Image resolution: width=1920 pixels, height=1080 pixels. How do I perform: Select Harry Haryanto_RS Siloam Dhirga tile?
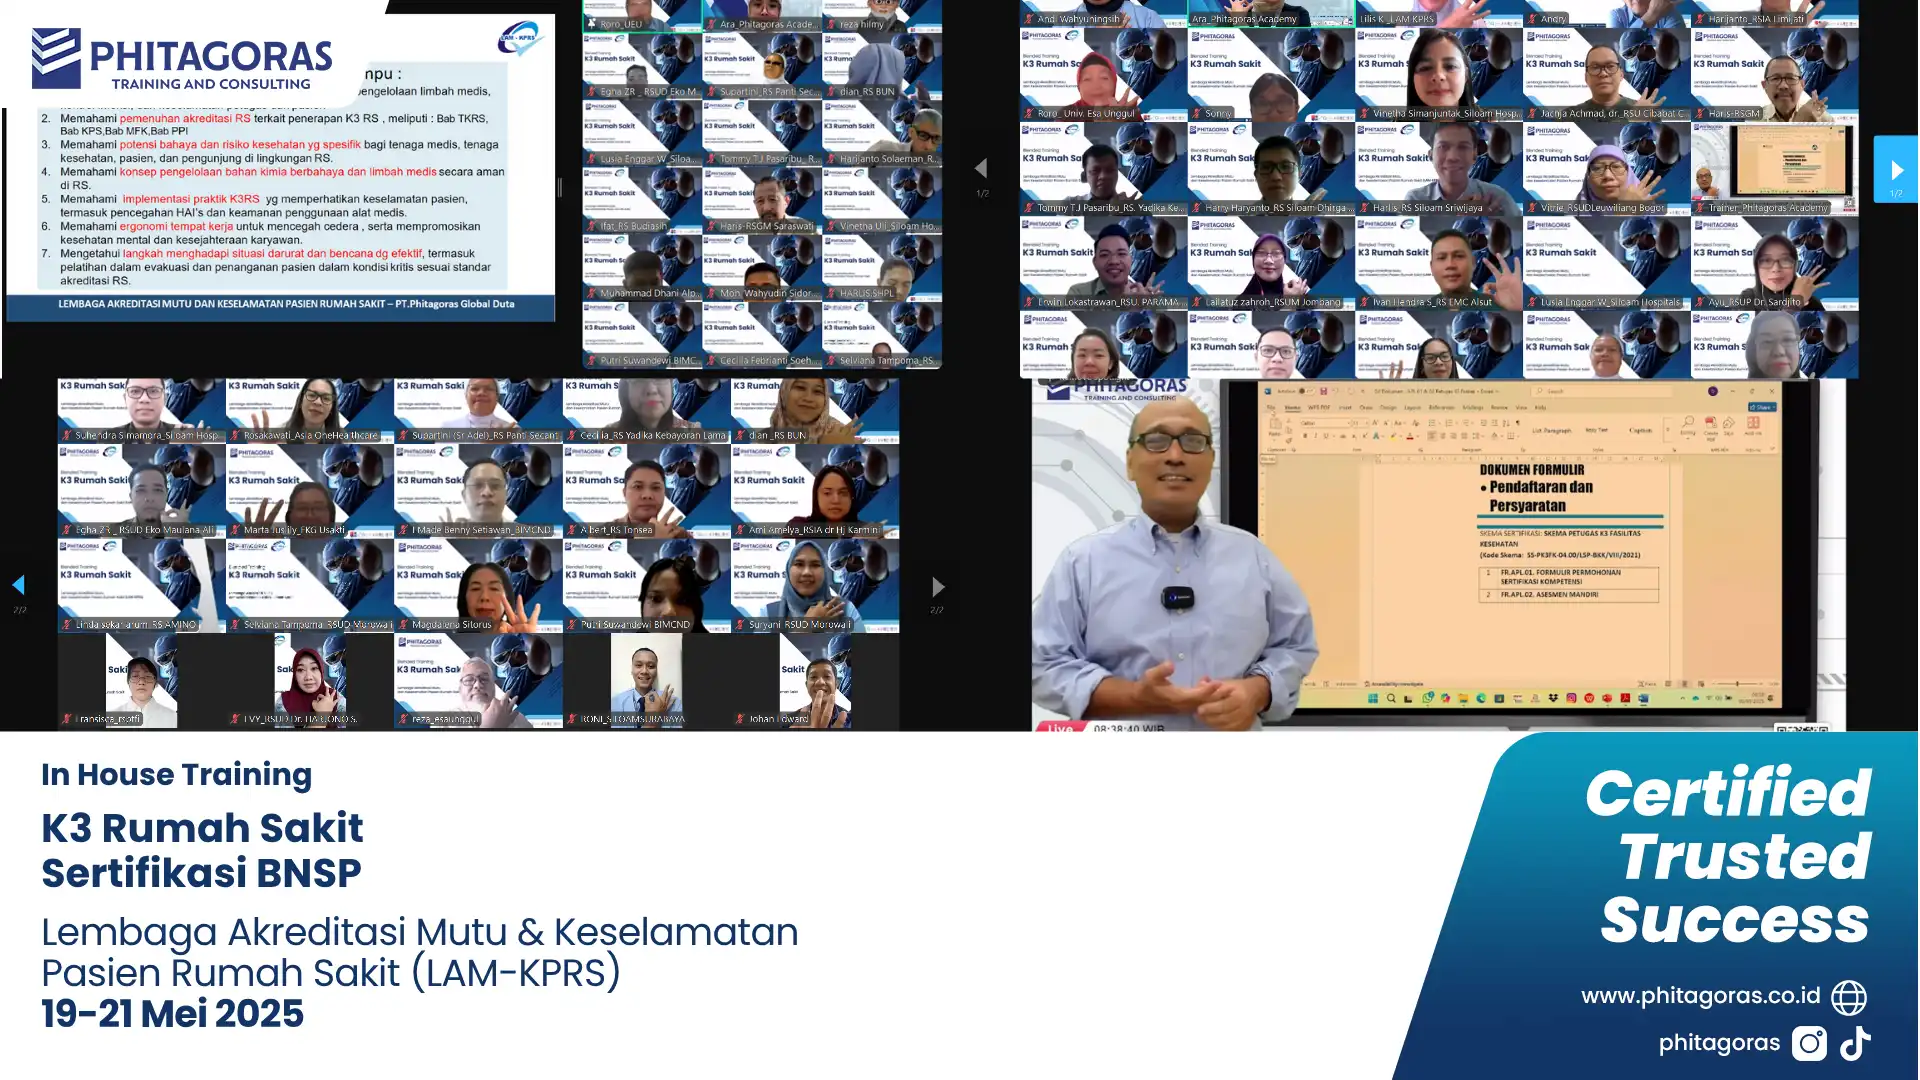point(1271,169)
